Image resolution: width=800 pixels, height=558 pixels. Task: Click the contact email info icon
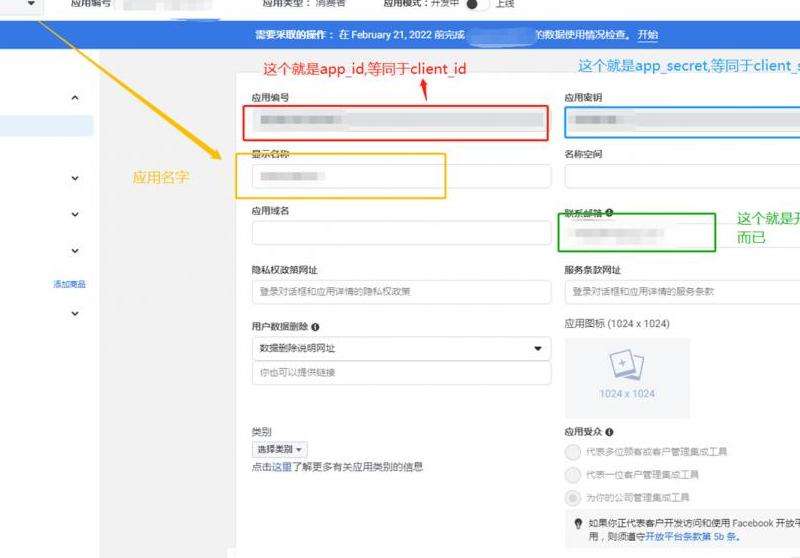pos(609,213)
